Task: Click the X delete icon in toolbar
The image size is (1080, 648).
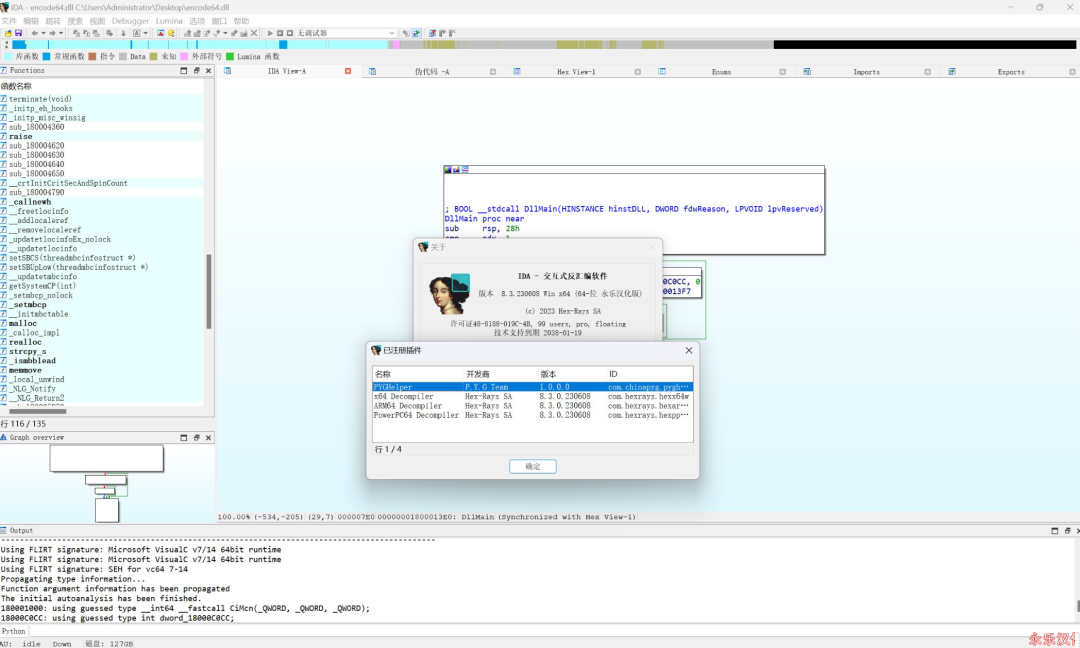Action: click(253, 33)
